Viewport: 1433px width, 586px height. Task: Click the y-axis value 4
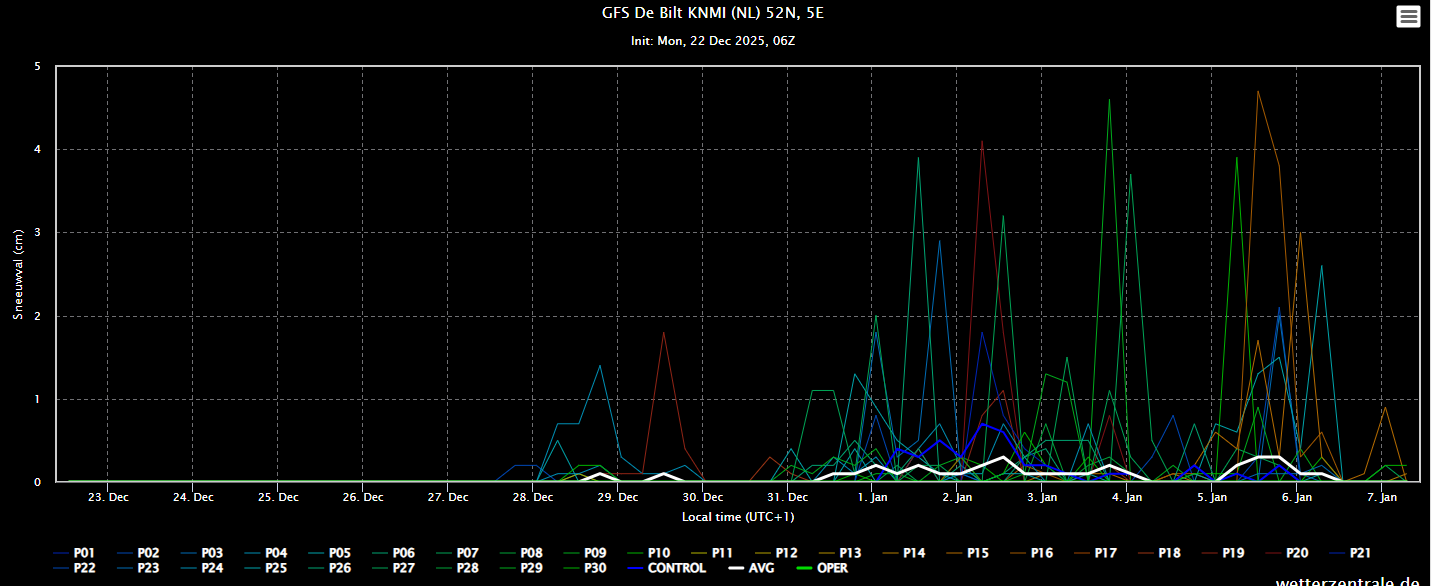pos(37,150)
